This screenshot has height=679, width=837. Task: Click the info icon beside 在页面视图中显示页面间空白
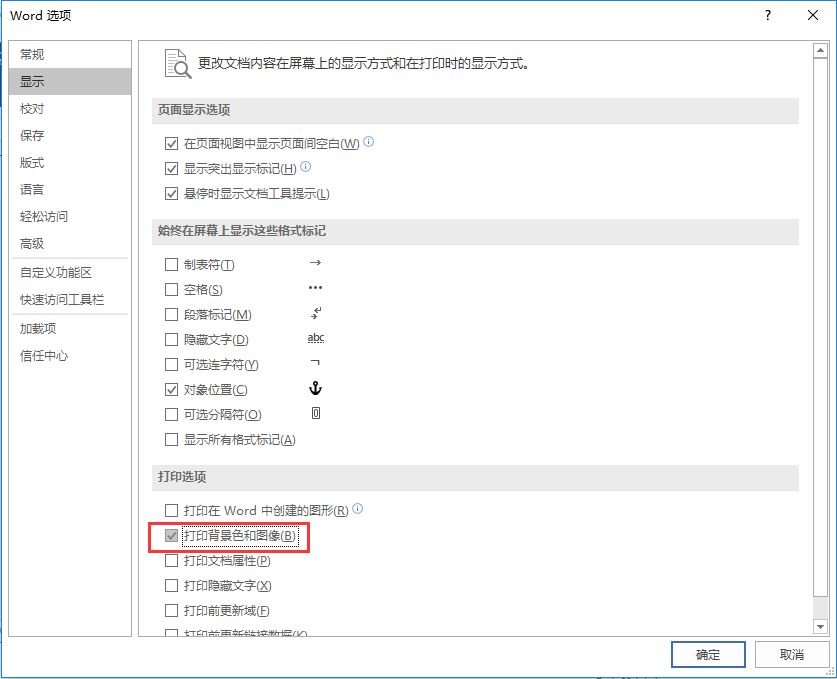pyautogui.click(x=368, y=142)
